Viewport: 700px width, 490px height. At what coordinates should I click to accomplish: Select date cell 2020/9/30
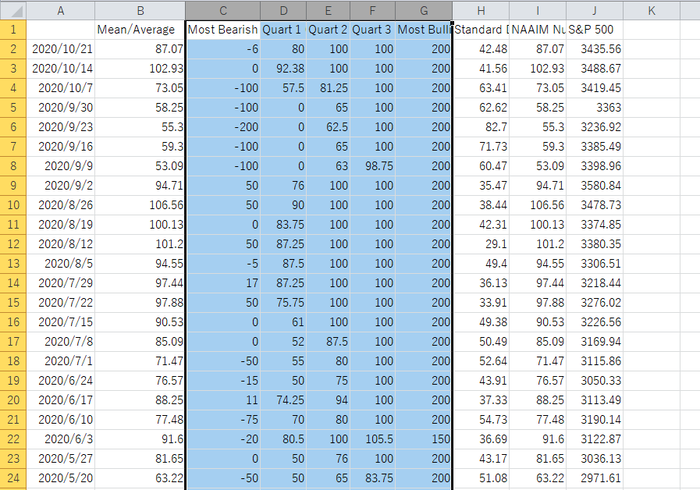(x=61, y=108)
